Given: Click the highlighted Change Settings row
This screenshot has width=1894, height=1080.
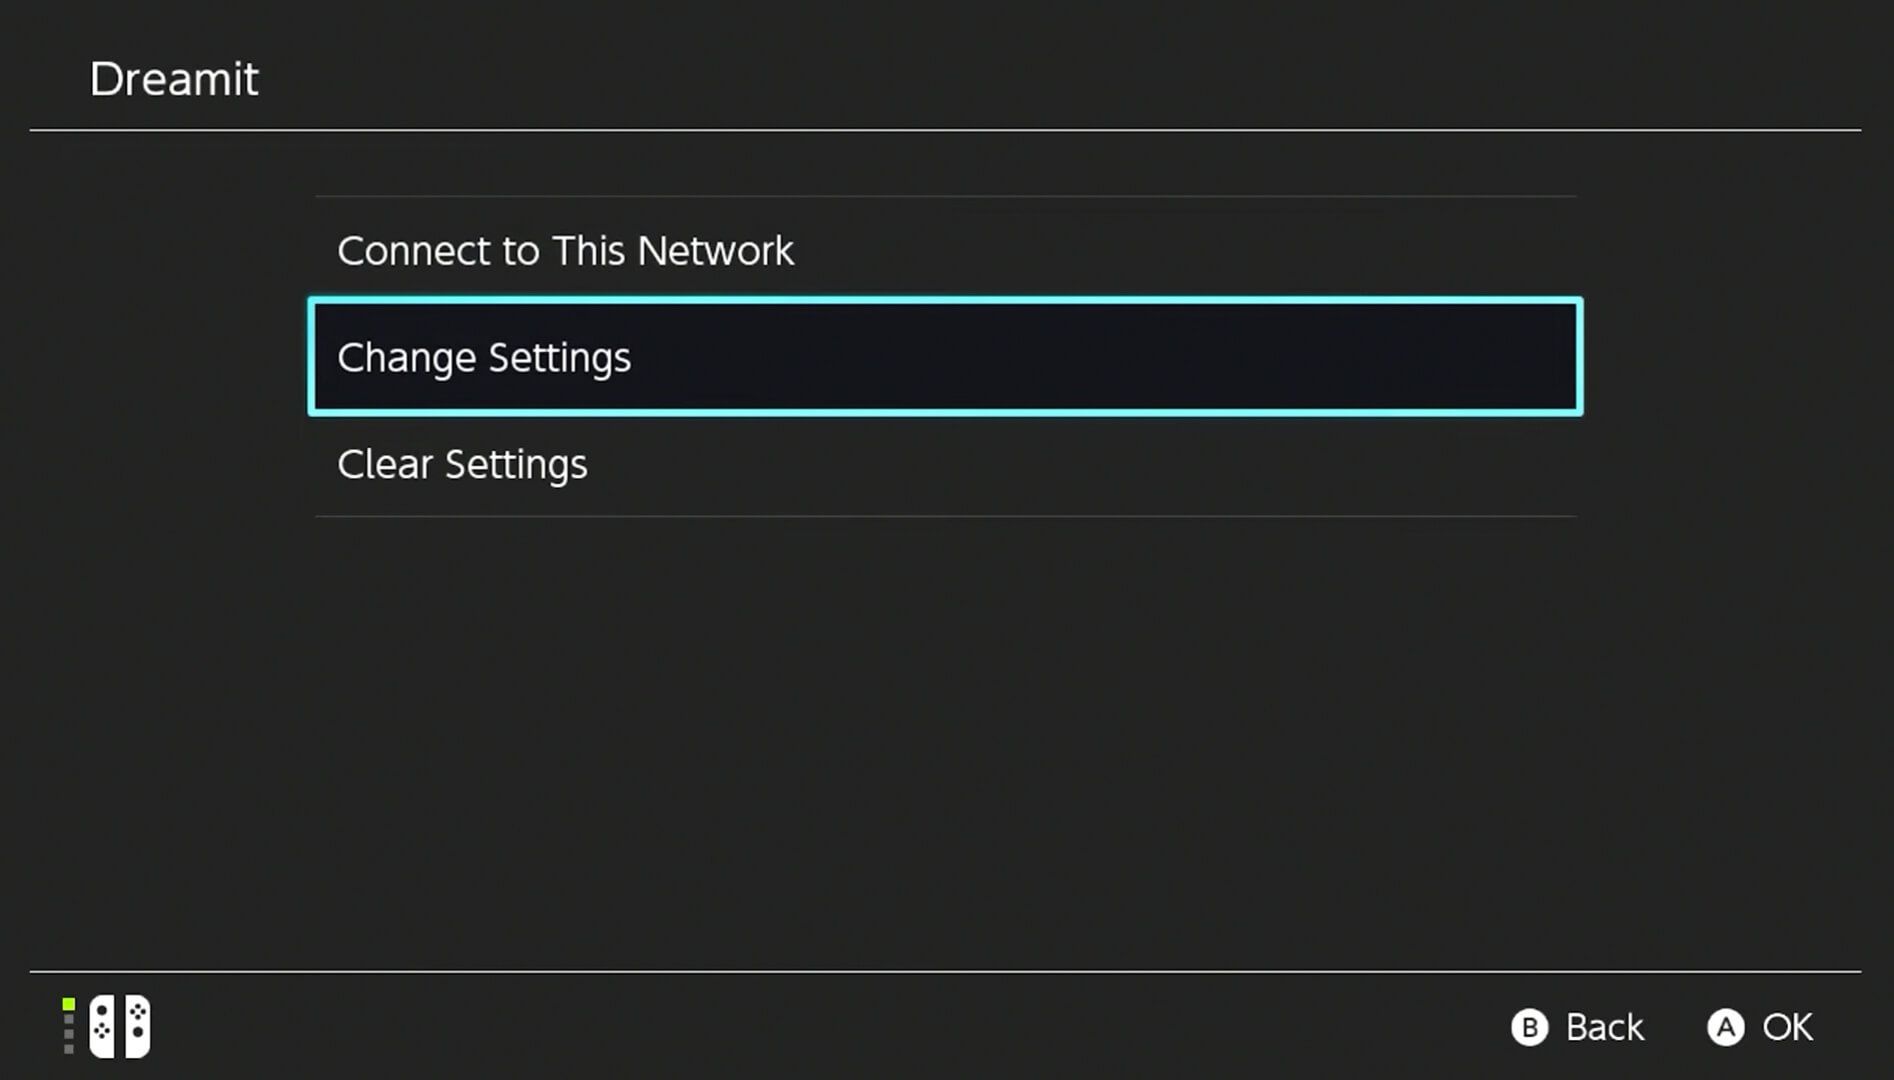Looking at the screenshot, I should [x=946, y=357].
